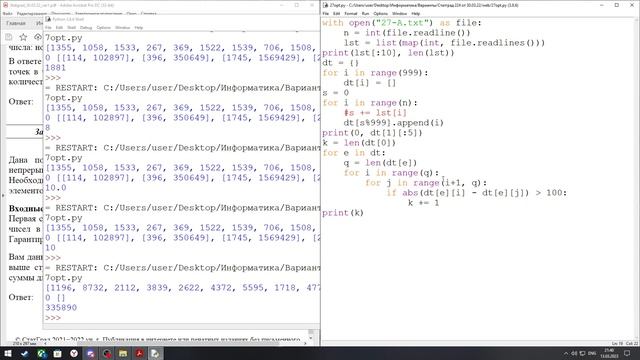Click the 27opt.py editor title bar icon

click(325, 5)
